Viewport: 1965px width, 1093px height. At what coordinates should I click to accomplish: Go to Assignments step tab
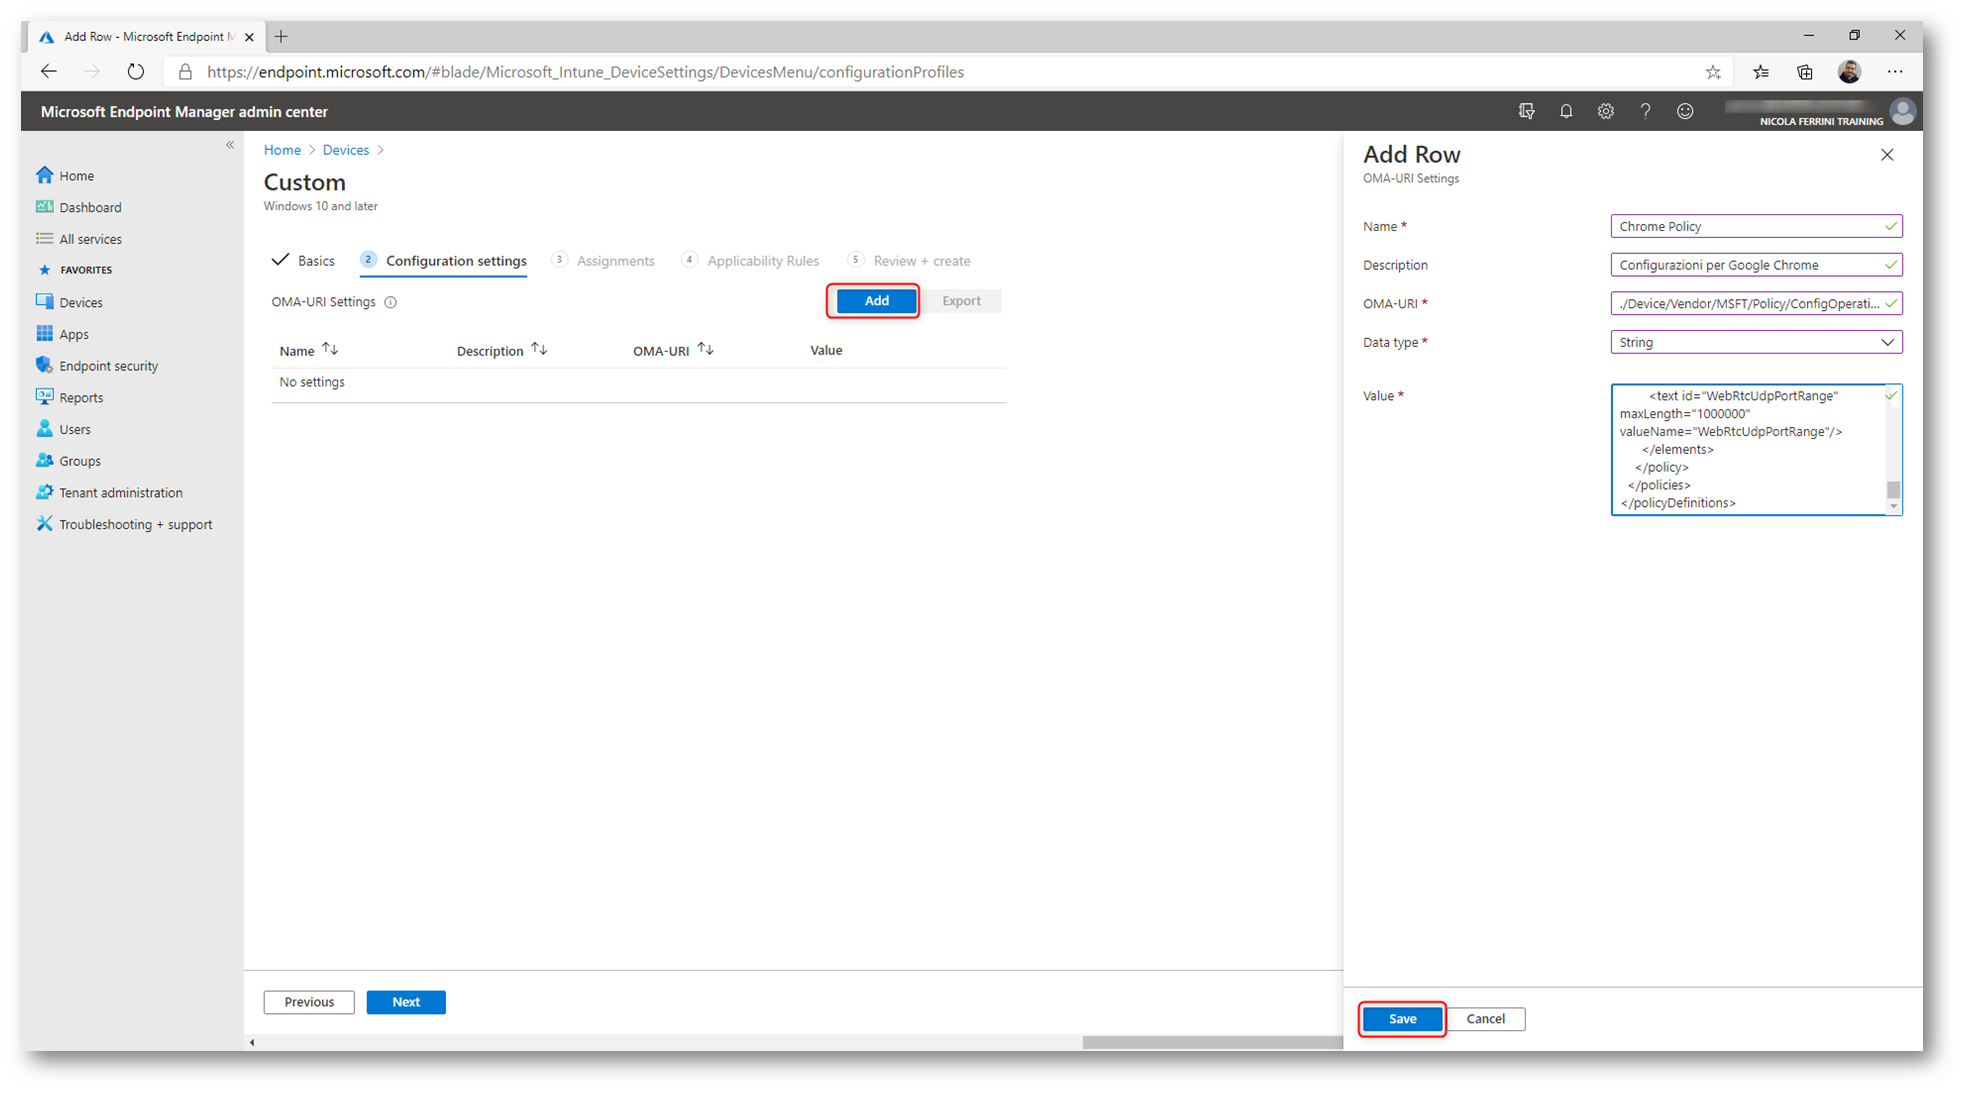(604, 261)
